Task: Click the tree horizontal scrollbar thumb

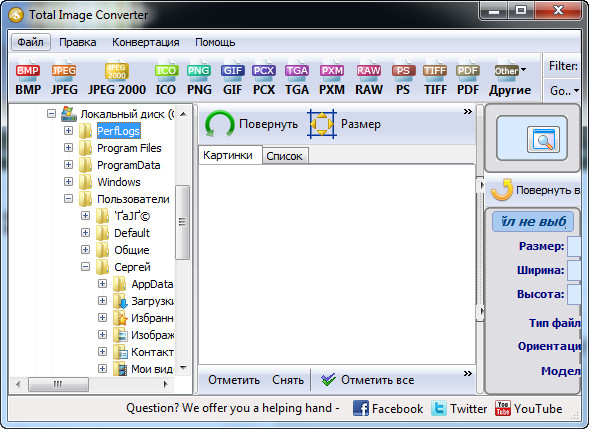Action: [59, 384]
